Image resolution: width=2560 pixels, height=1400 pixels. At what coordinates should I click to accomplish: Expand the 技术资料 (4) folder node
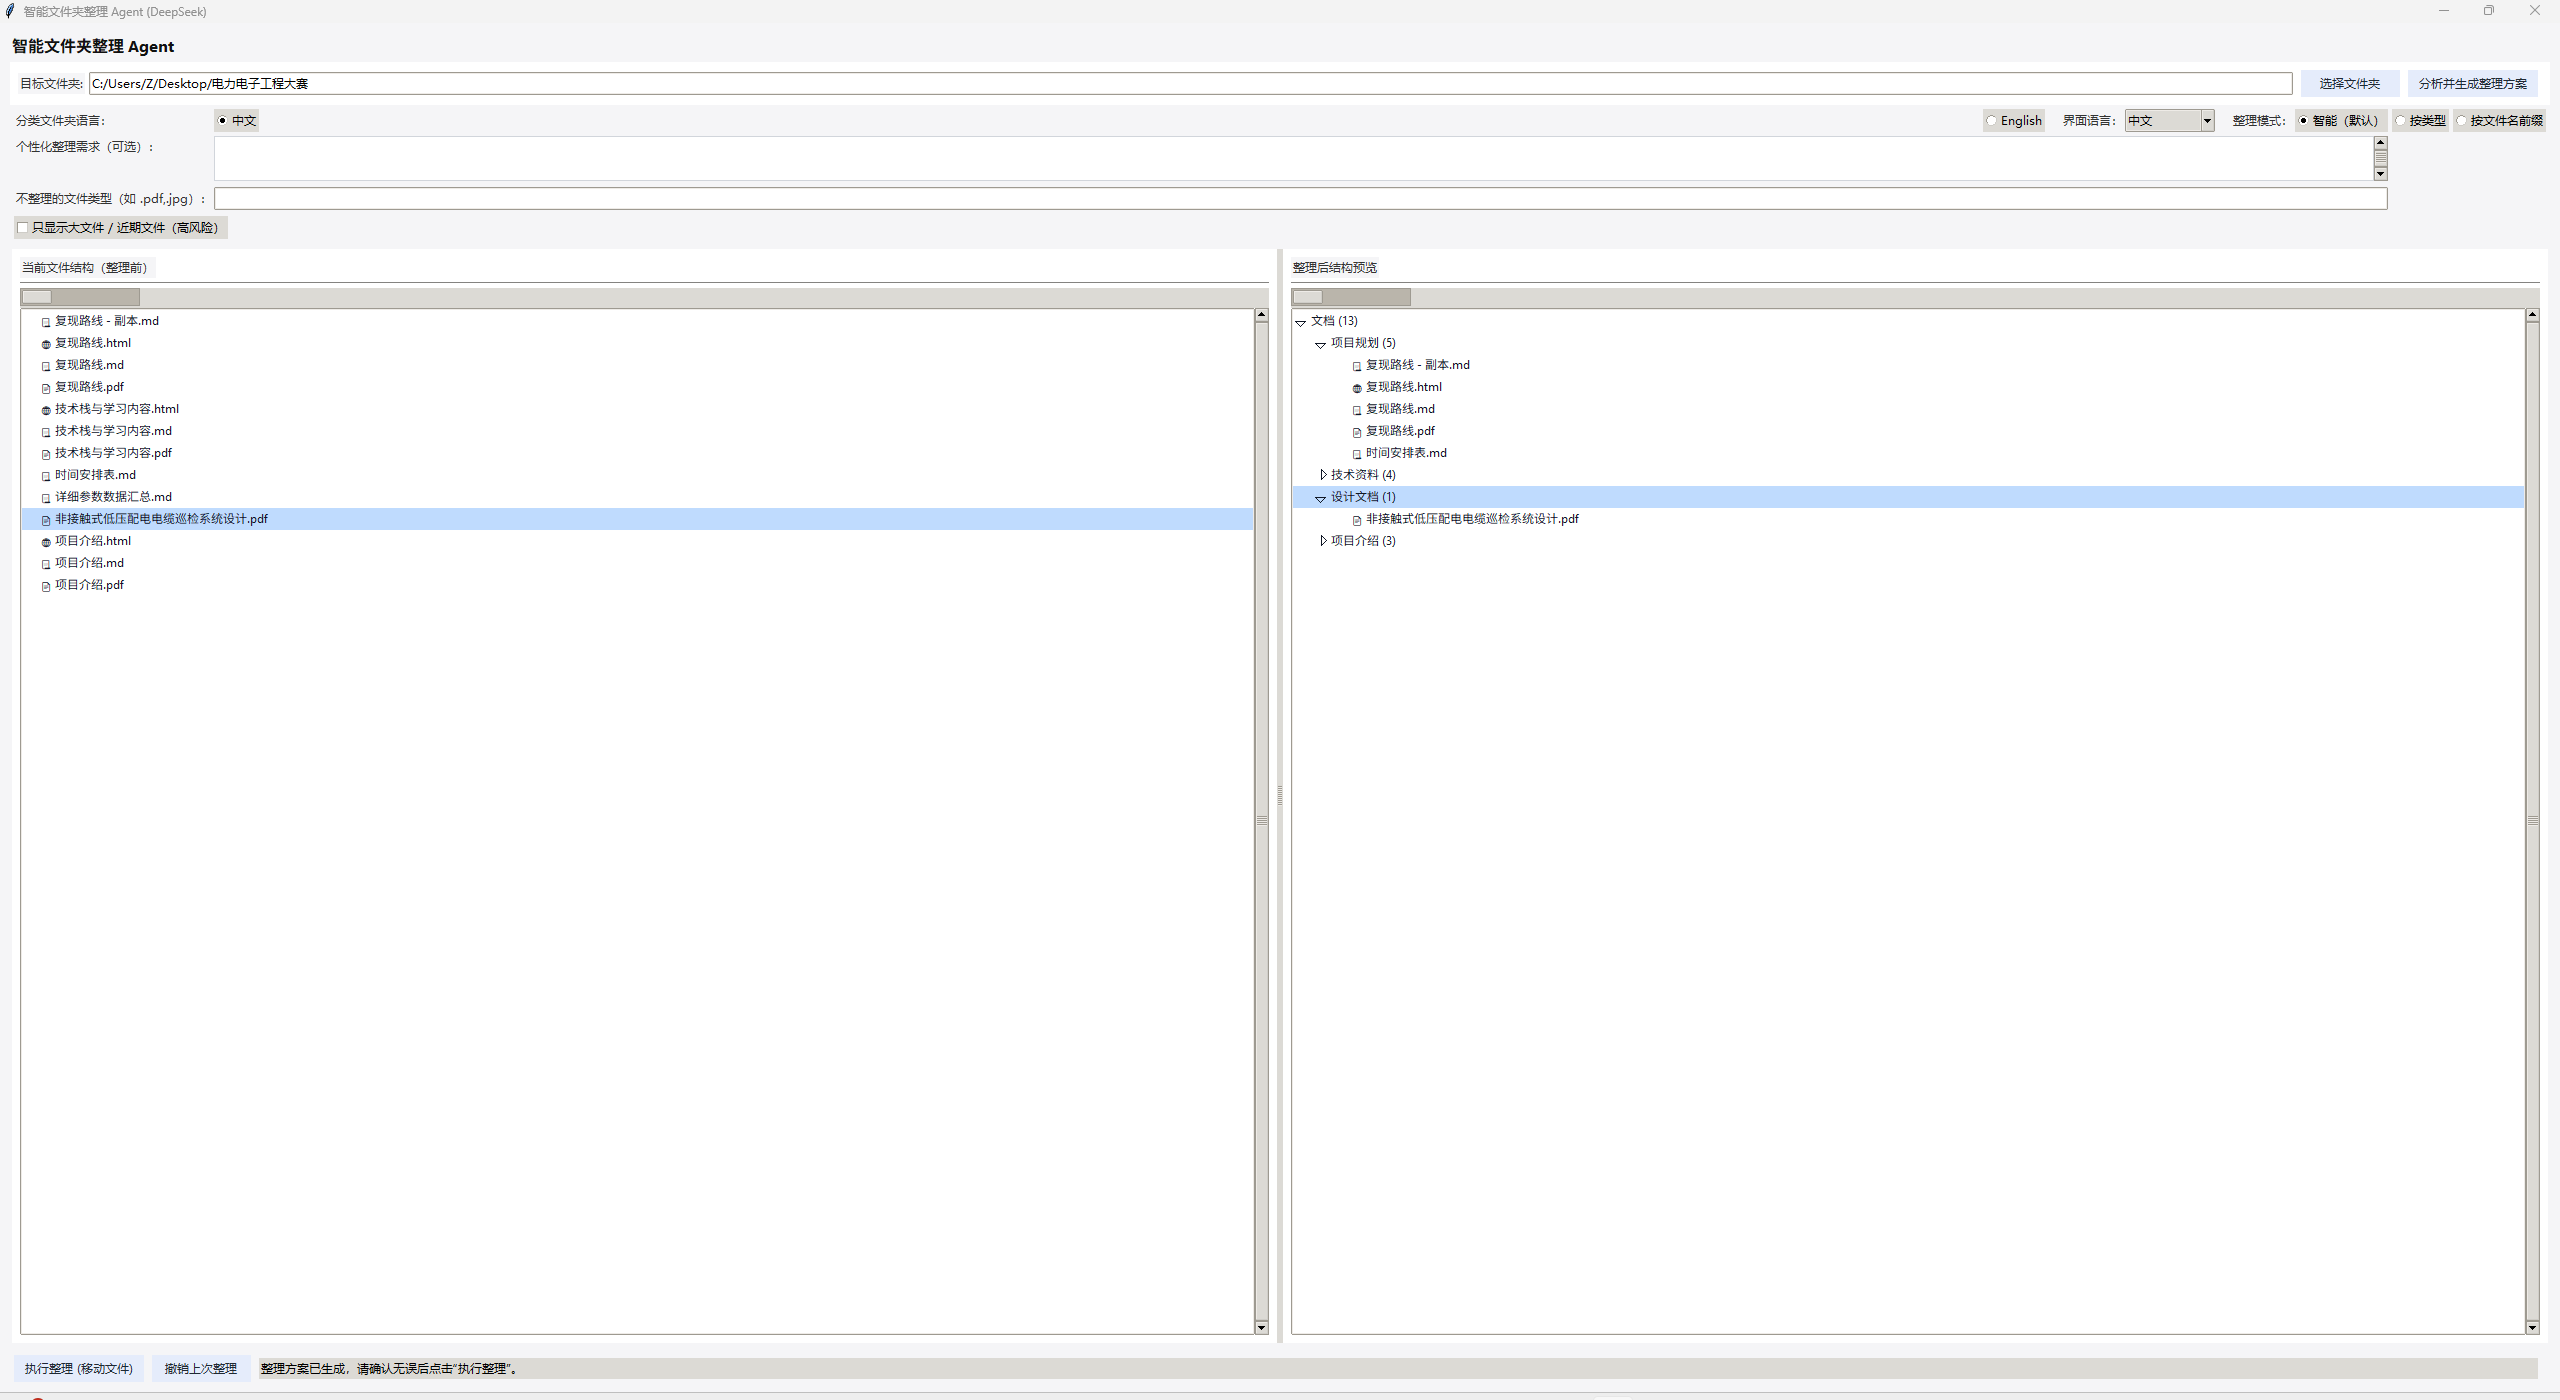1323,475
